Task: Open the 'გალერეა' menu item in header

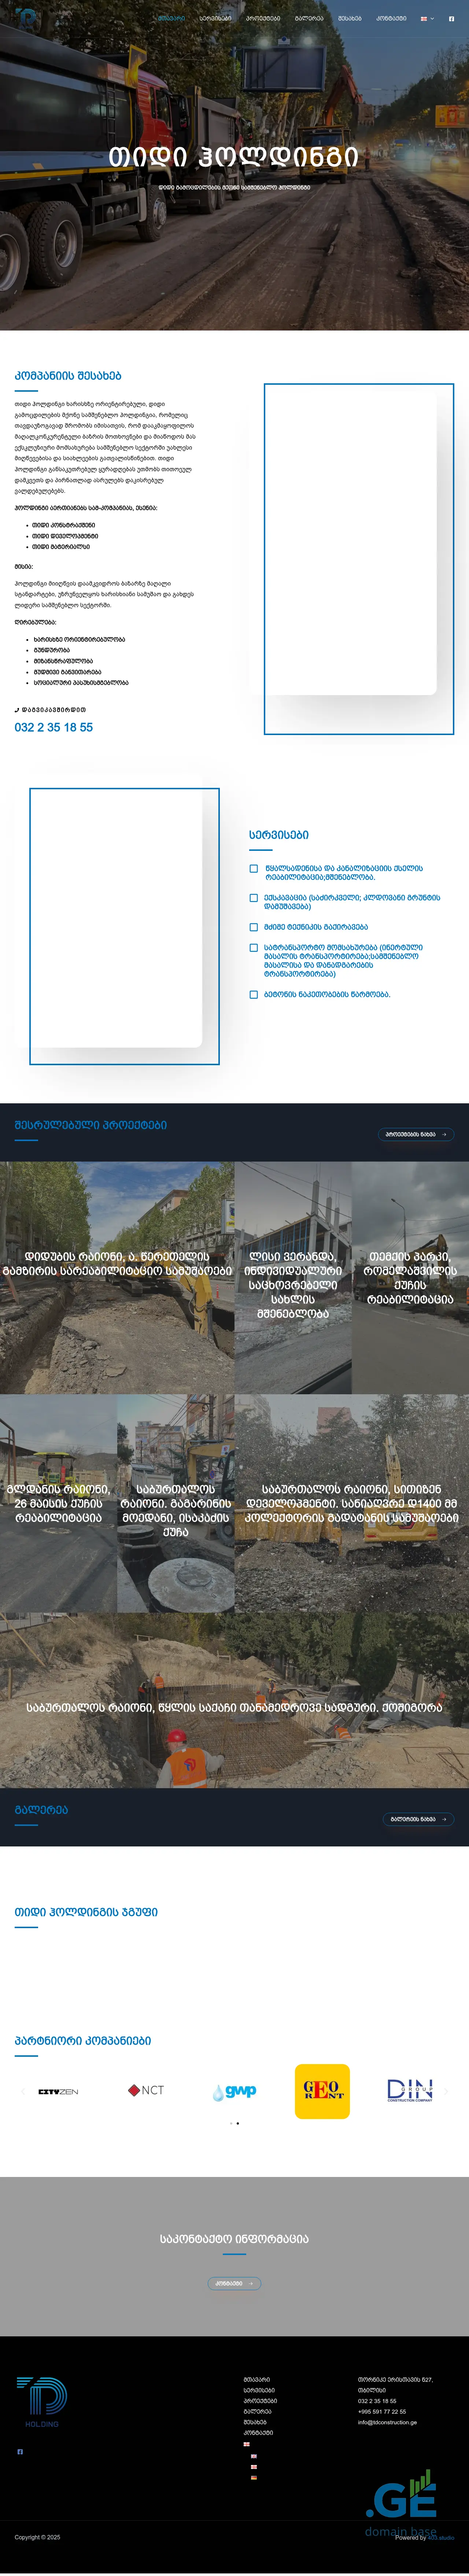Action: (309, 18)
